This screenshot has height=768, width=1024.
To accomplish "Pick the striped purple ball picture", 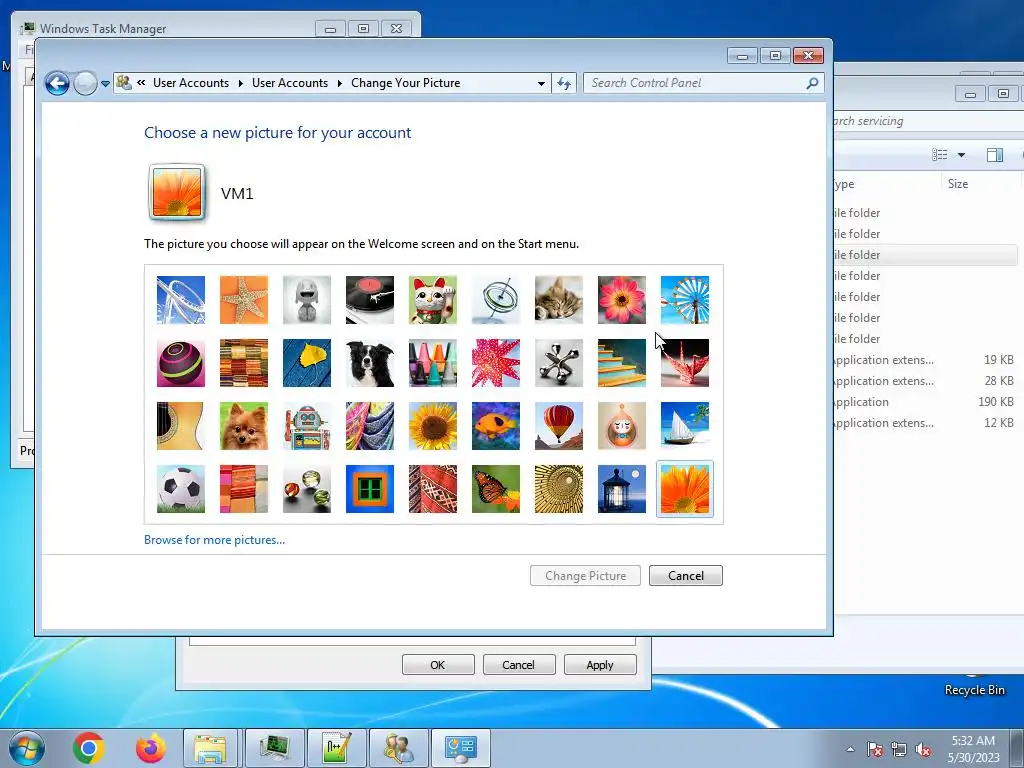I will click(x=181, y=363).
